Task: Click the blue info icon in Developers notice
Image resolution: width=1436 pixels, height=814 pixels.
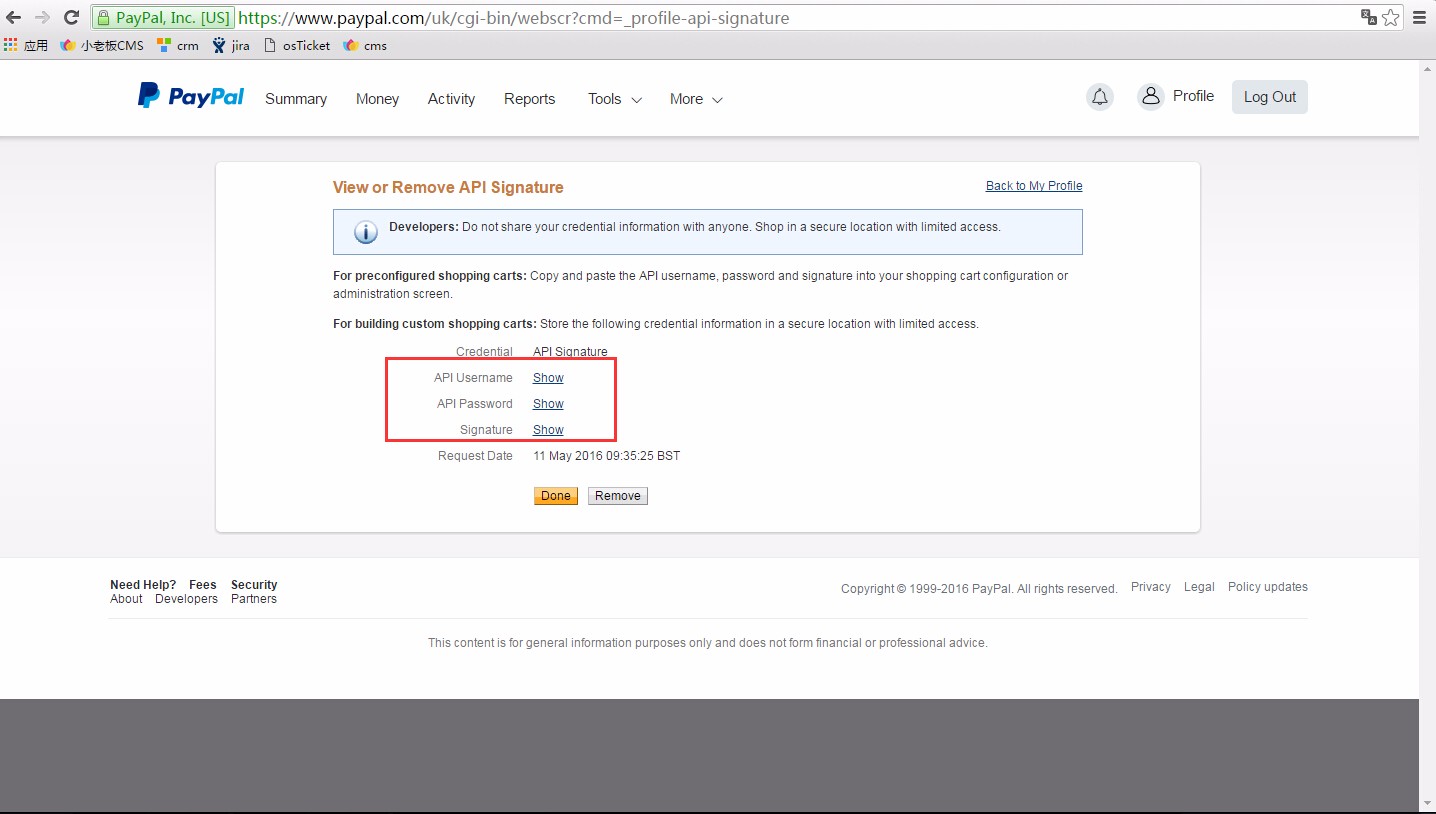Action: coord(366,232)
